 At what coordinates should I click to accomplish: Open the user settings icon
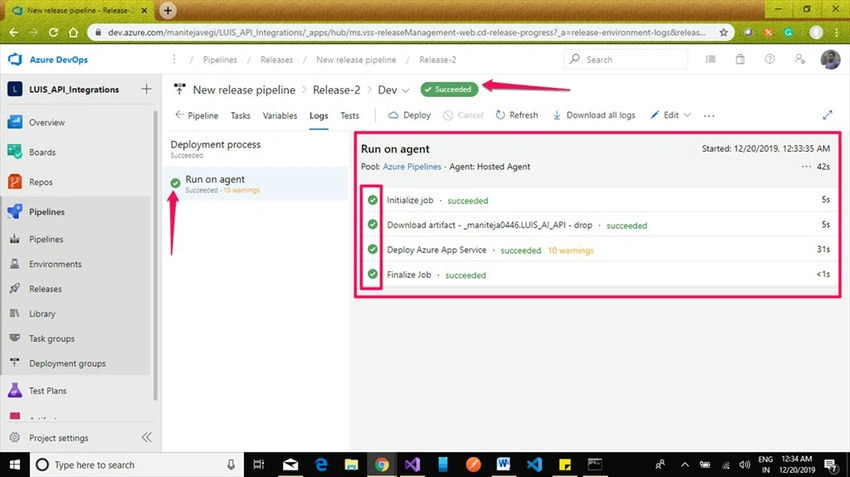click(800, 59)
